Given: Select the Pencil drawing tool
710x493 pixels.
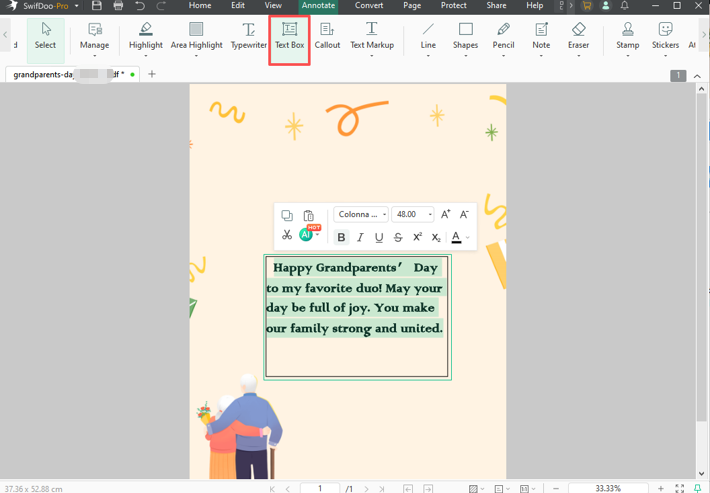Looking at the screenshot, I should pyautogui.click(x=503, y=36).
